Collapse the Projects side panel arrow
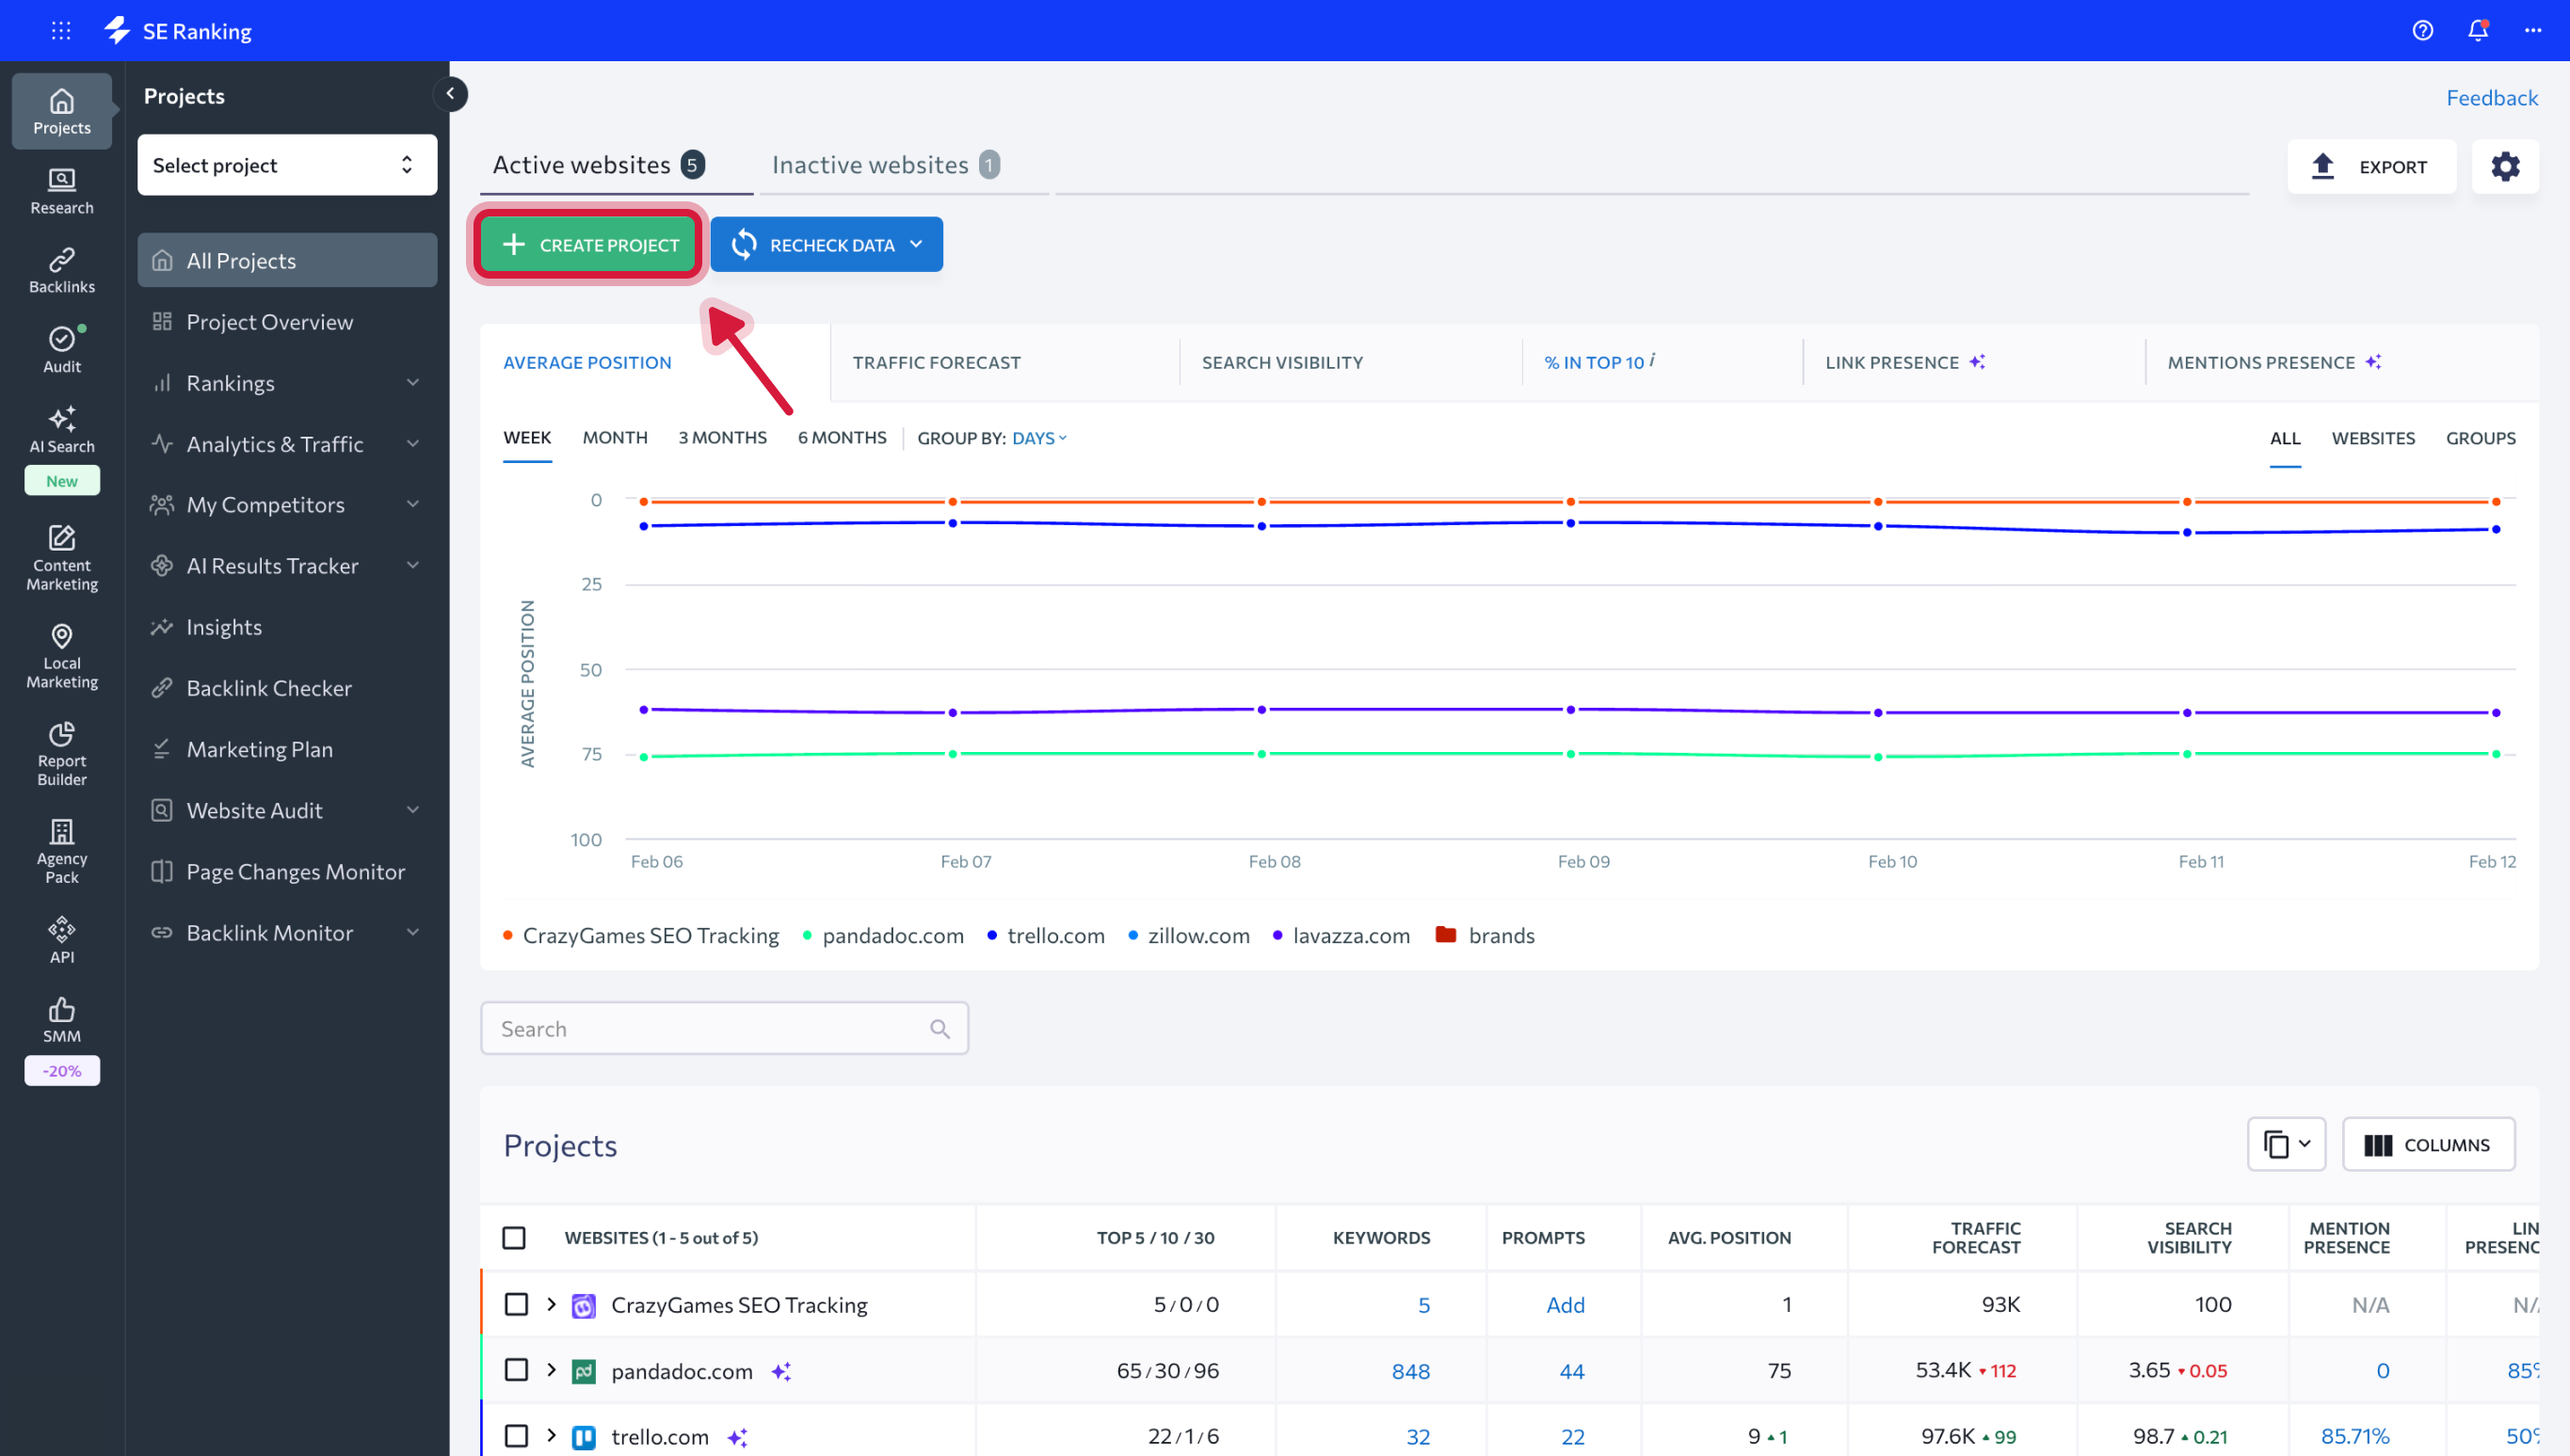 (x=450, y=94)
